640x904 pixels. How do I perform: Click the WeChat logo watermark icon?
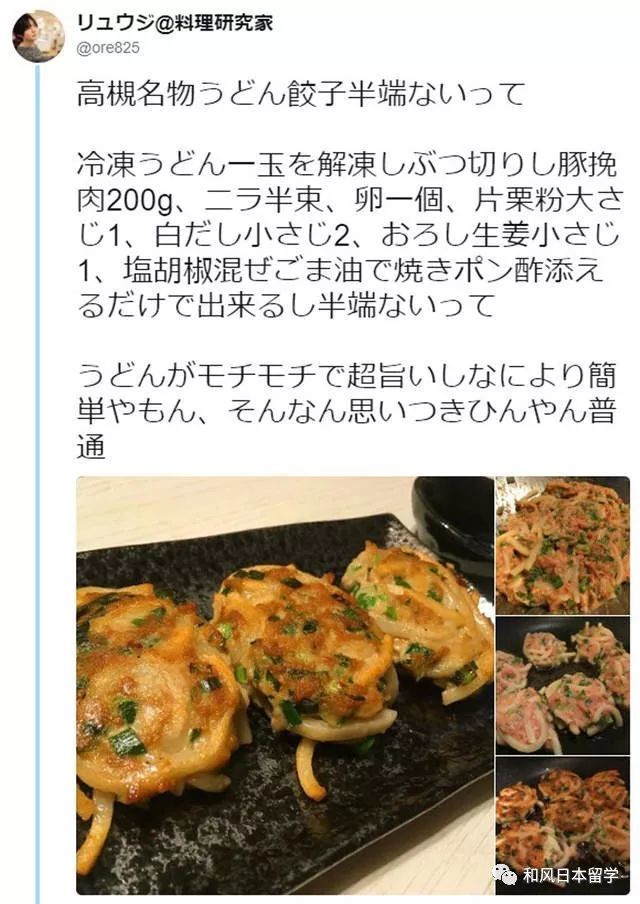click(x=505, y=875)
